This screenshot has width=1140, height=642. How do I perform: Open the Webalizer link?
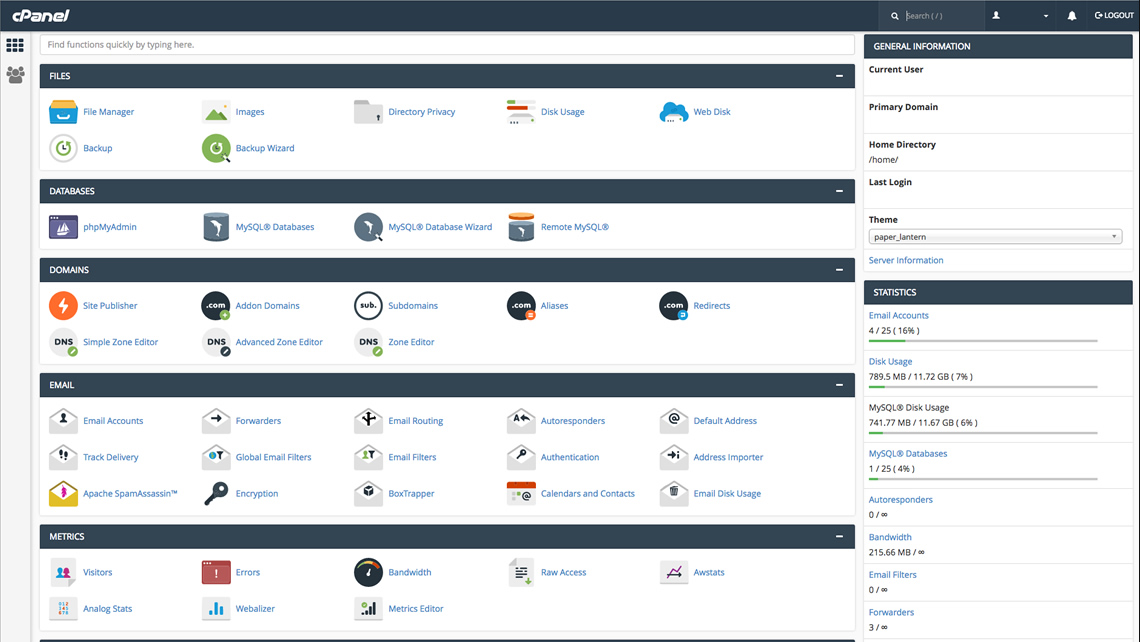(255, 609)
